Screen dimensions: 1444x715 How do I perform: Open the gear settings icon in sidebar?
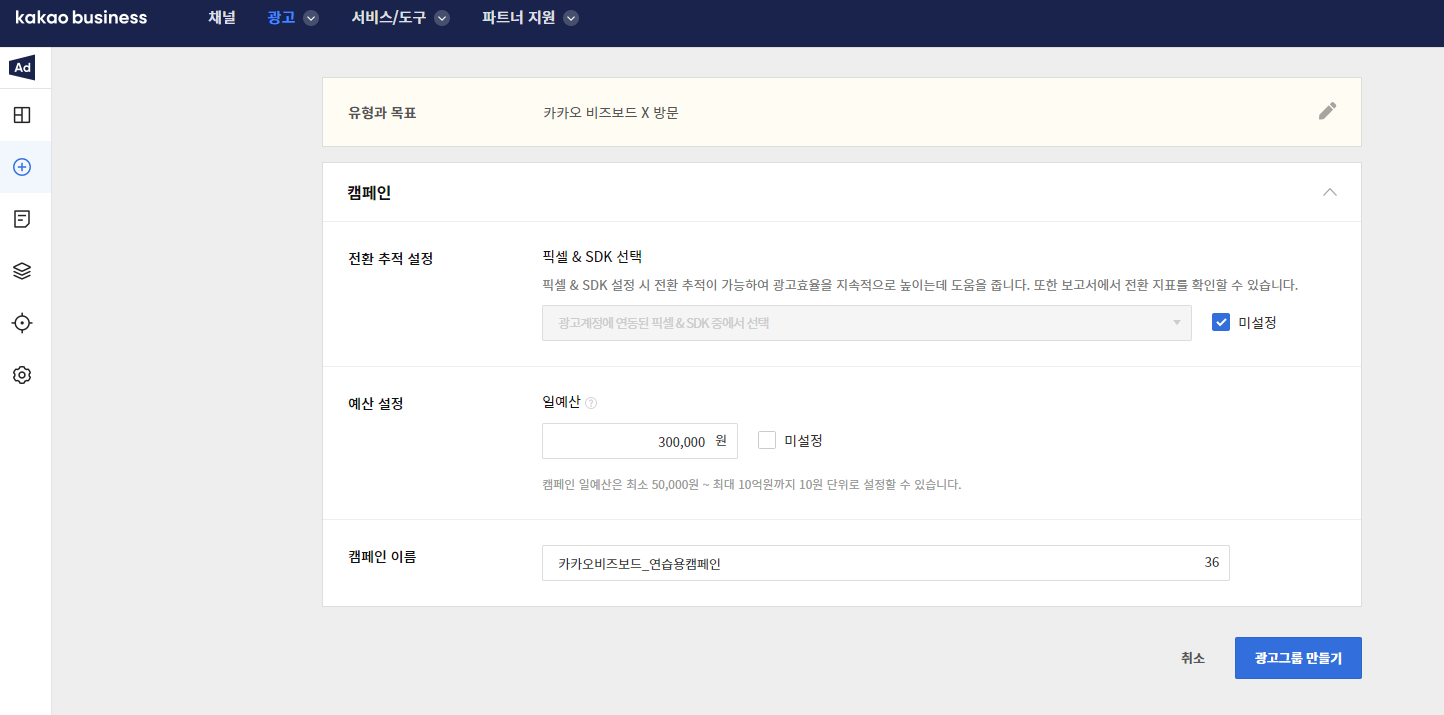click(x=22, y=375)
